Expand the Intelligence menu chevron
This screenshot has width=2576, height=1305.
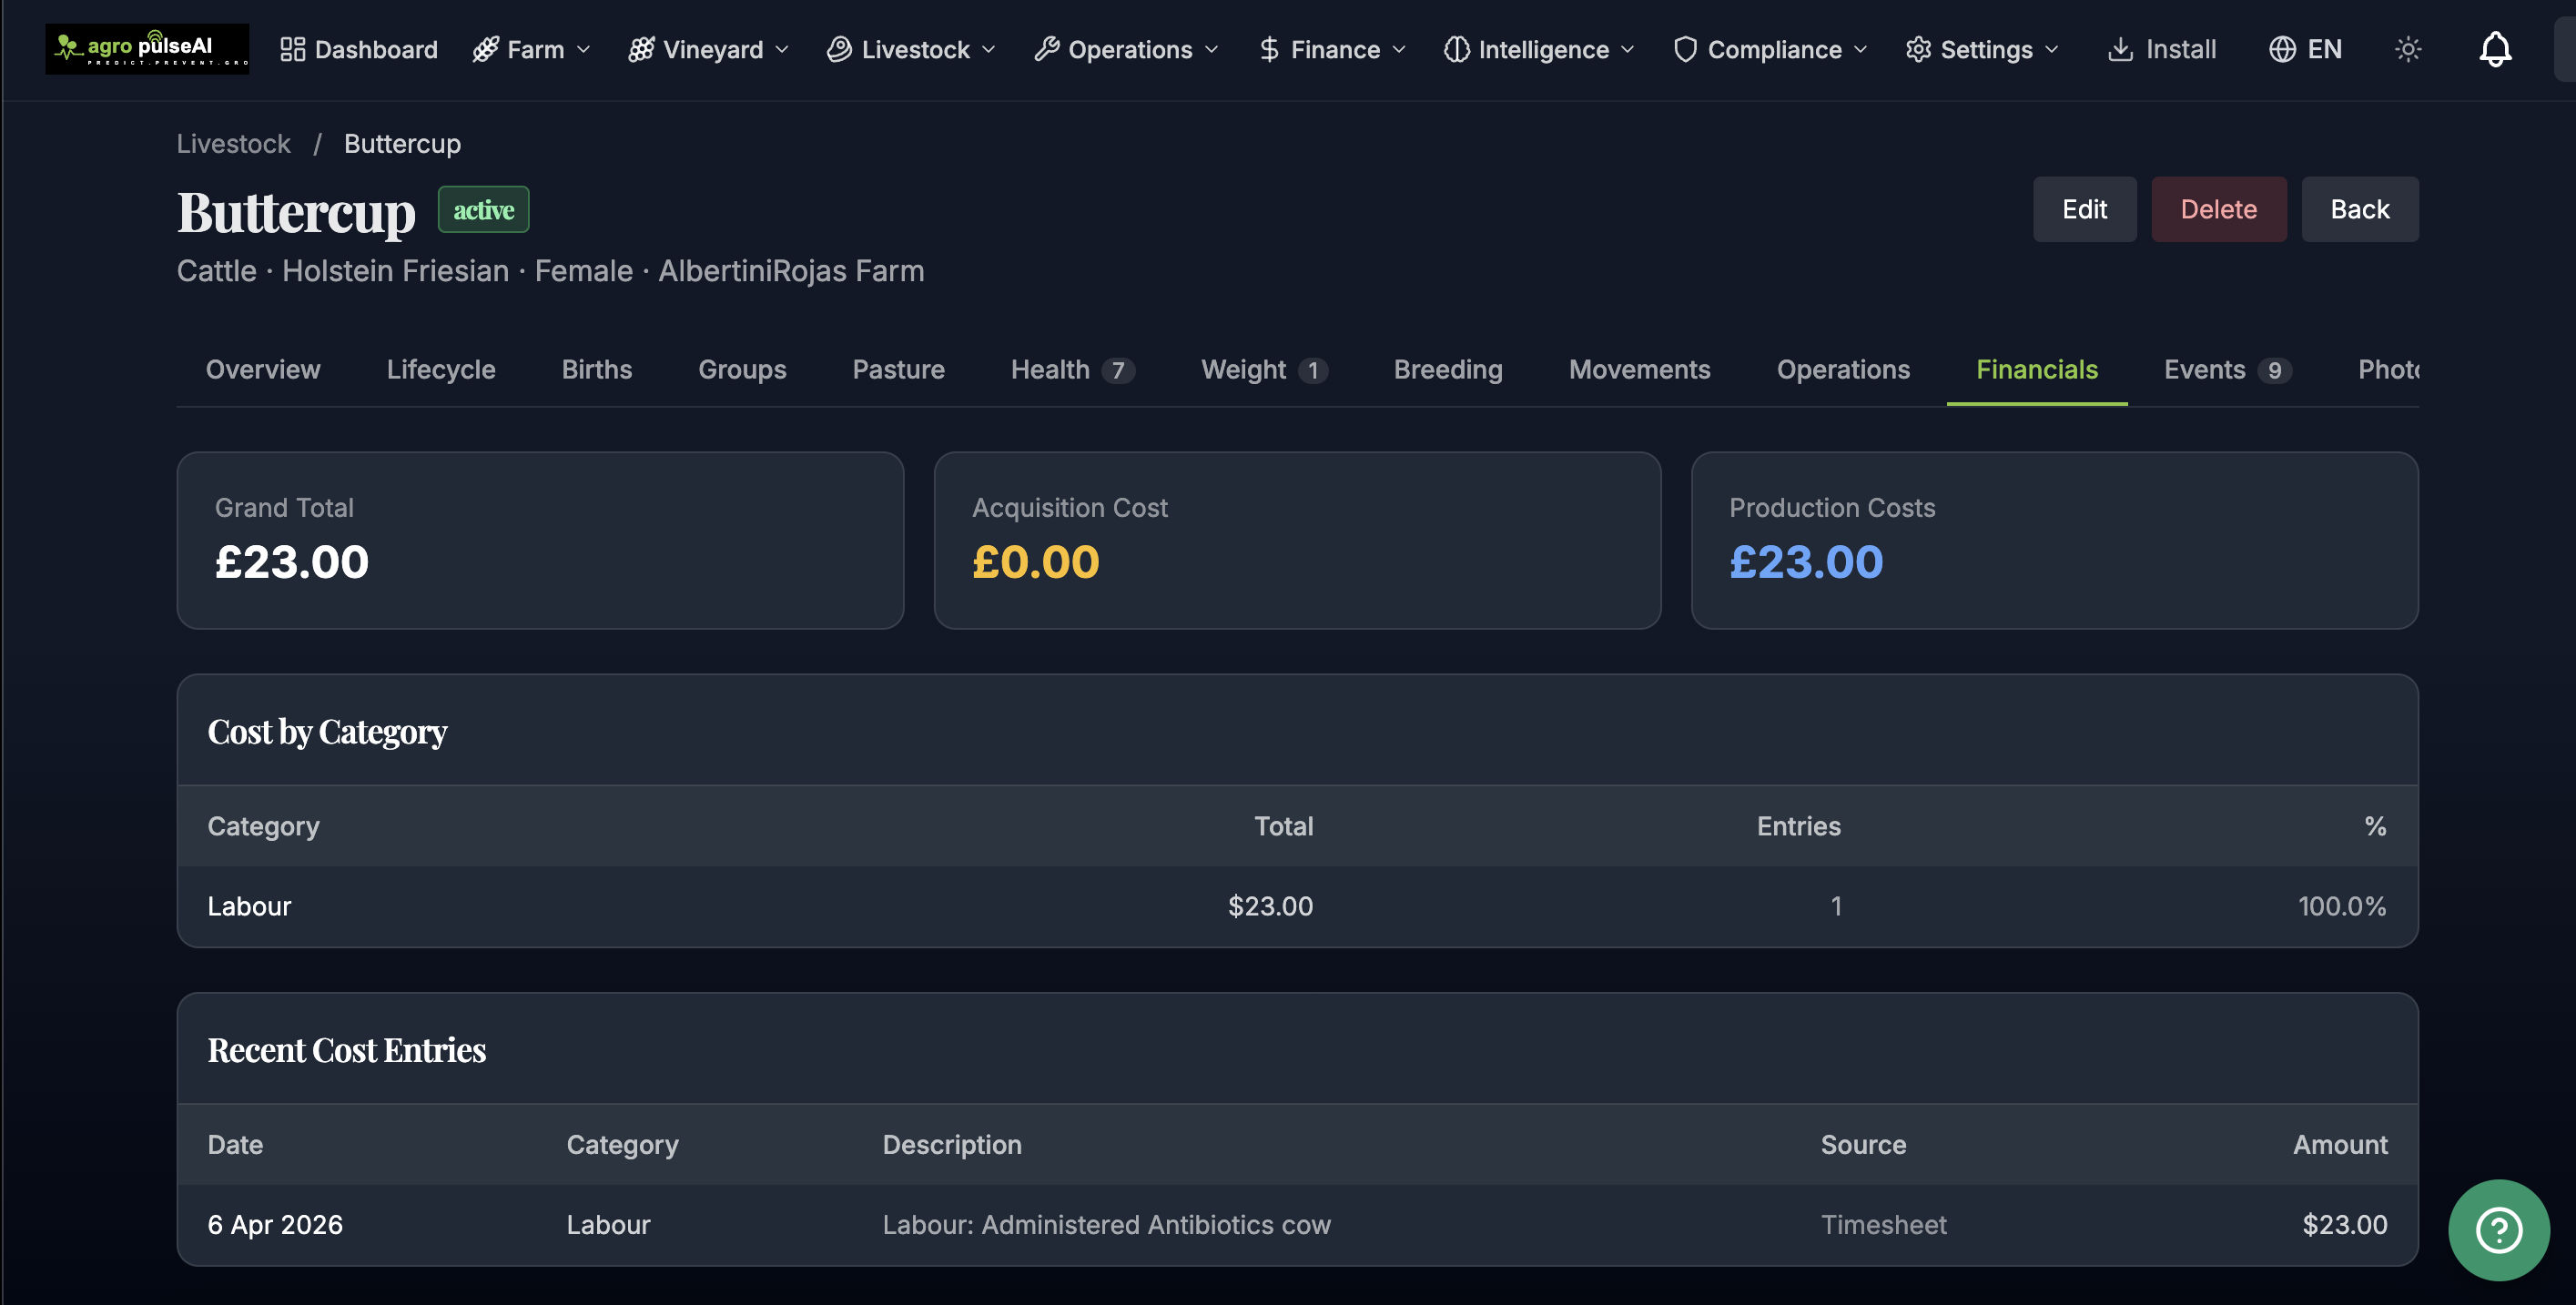tap(1628, 49)
